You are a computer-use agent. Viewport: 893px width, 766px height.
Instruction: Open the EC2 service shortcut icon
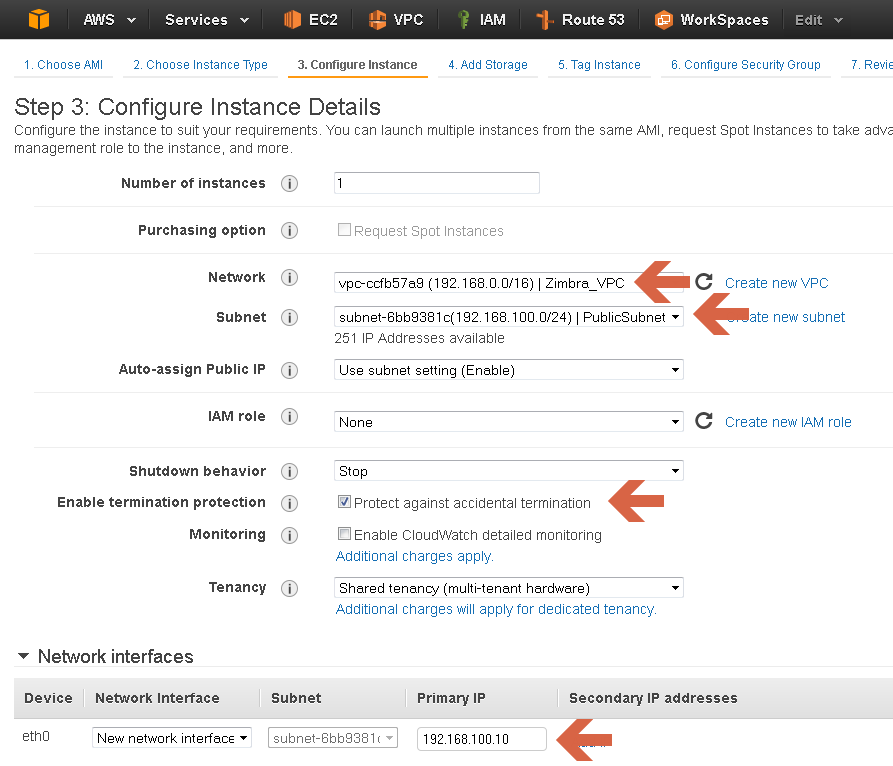(292, 20)
